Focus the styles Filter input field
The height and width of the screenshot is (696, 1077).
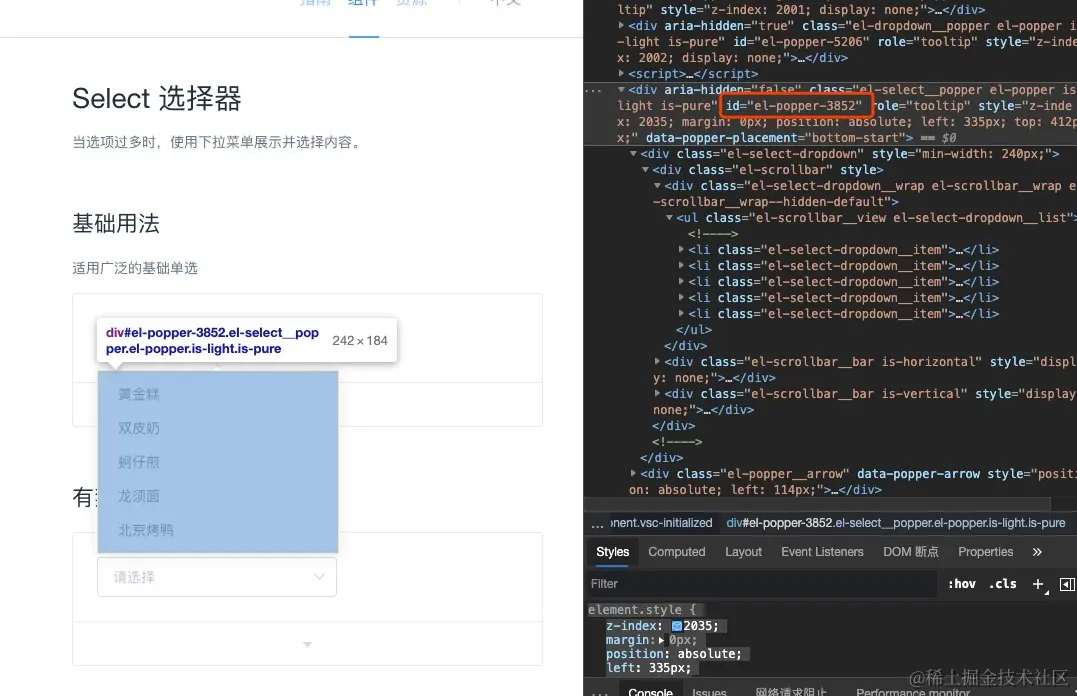point(761,583)
